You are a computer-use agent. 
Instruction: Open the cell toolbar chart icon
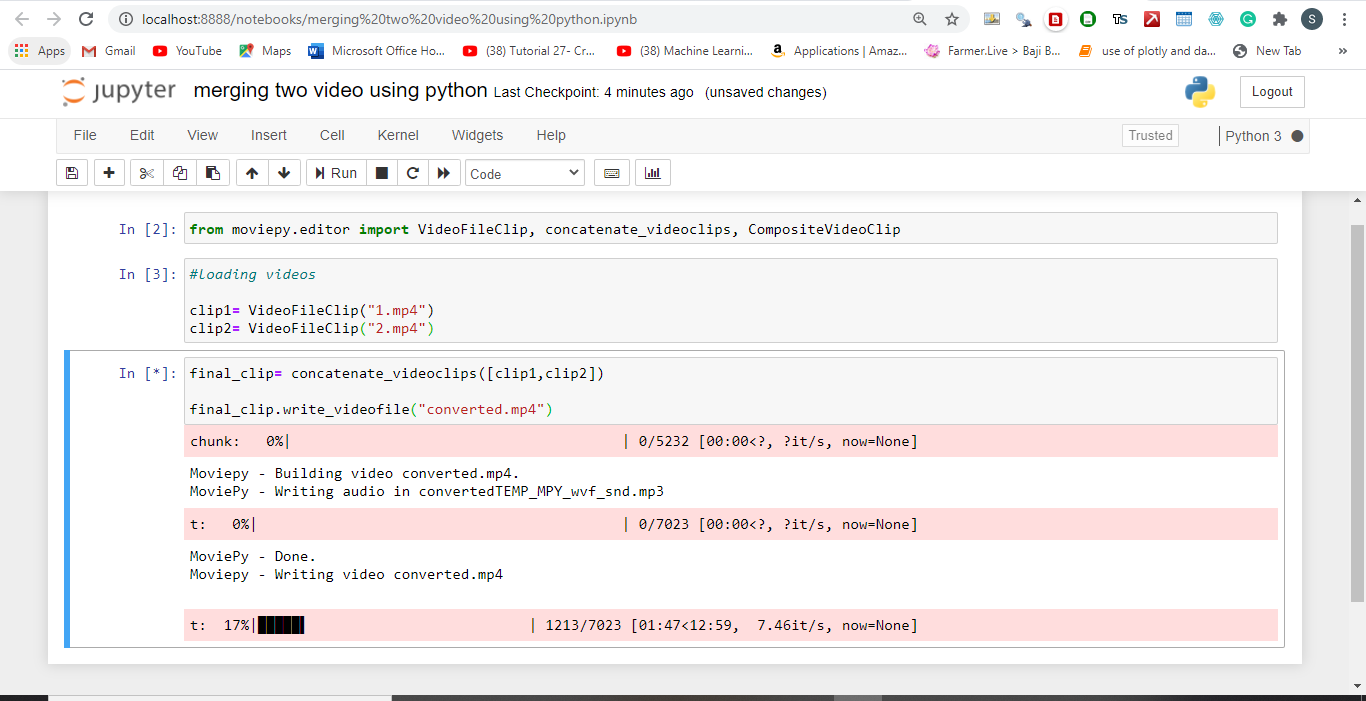[x=652, y=172]
